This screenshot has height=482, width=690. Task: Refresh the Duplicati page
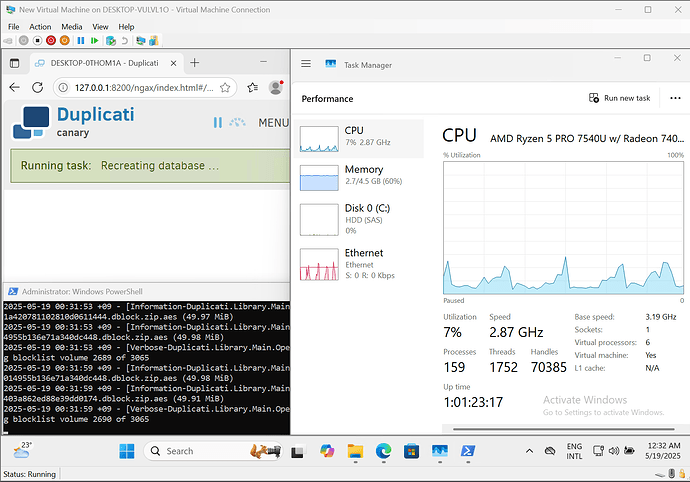(x=37, y=87)
